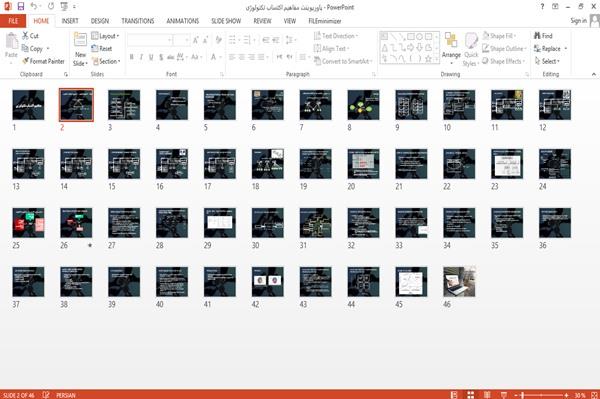Click zoom out minus button
Viewport: 600px width, 399px height.
point(516,395)
